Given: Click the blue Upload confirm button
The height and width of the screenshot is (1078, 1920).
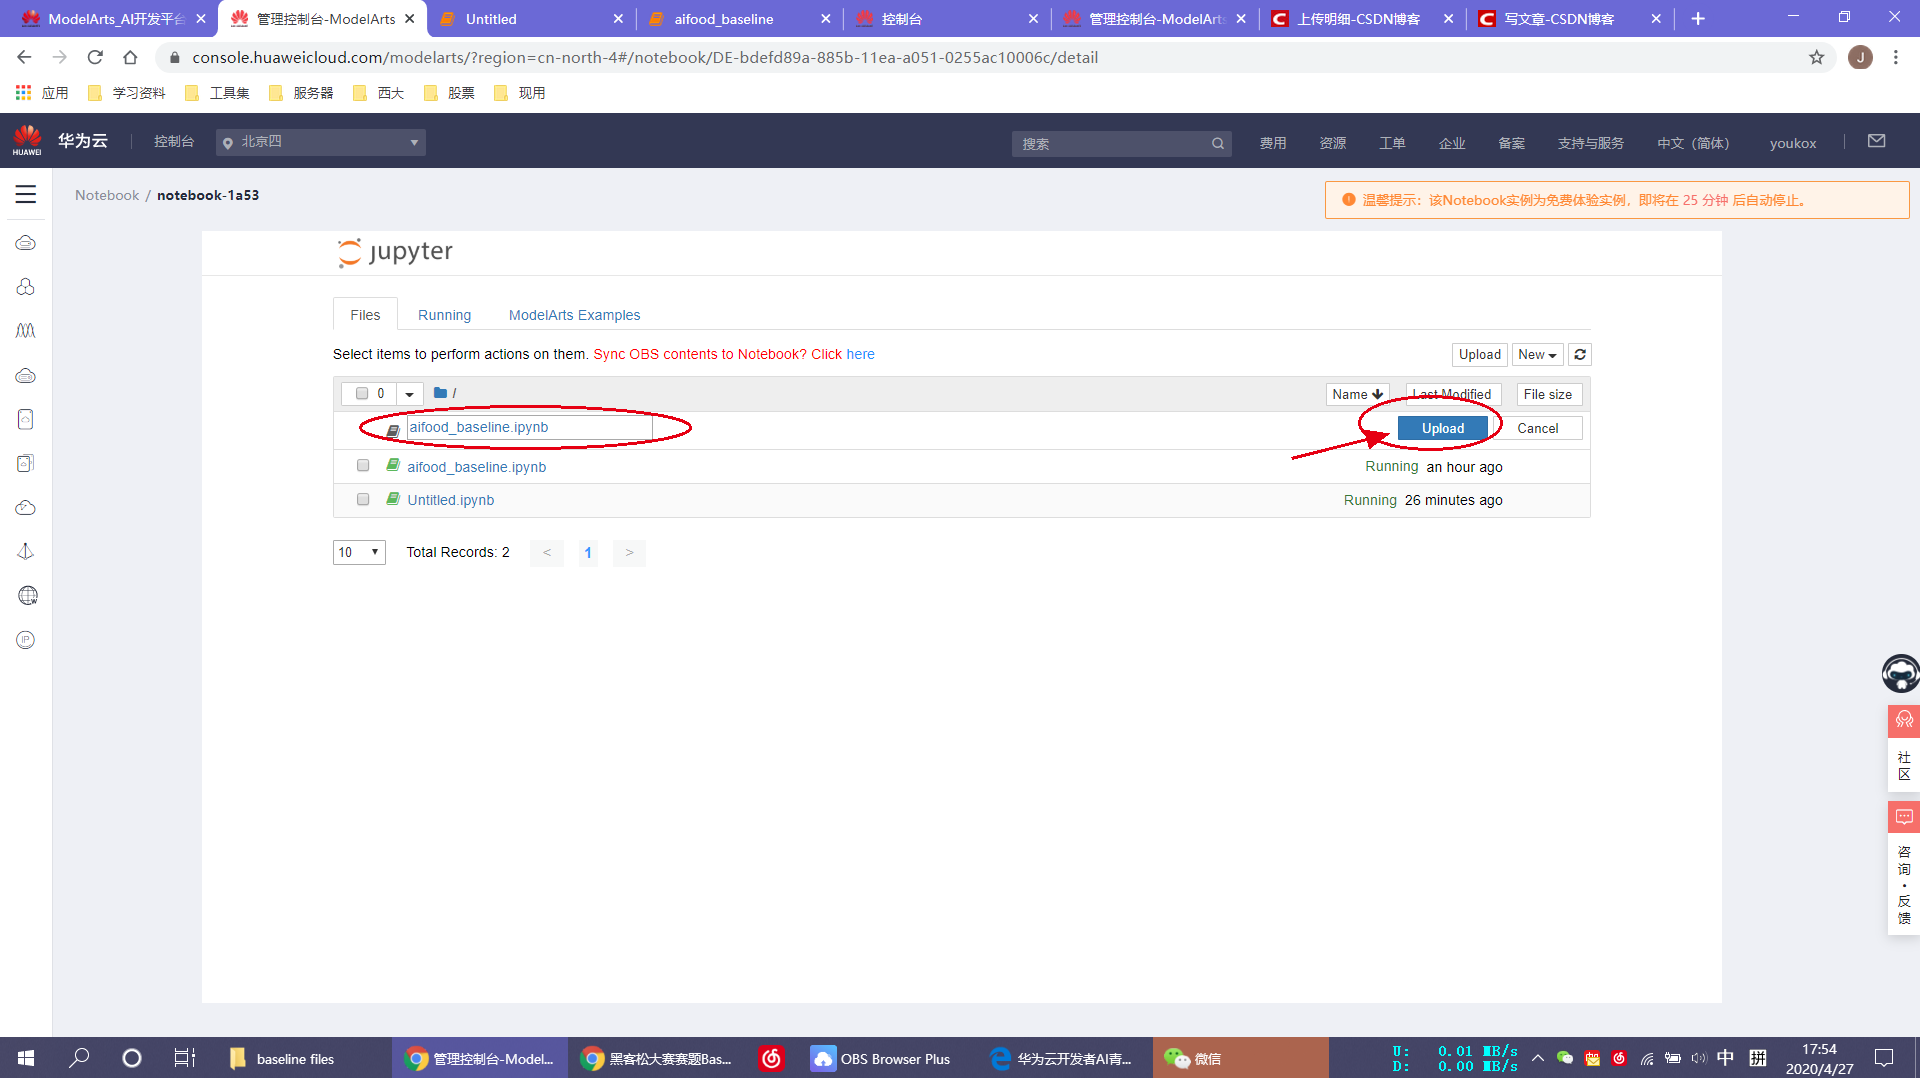Looking at the screenshot, I should pyautogui.click(x=1442, y=428).
